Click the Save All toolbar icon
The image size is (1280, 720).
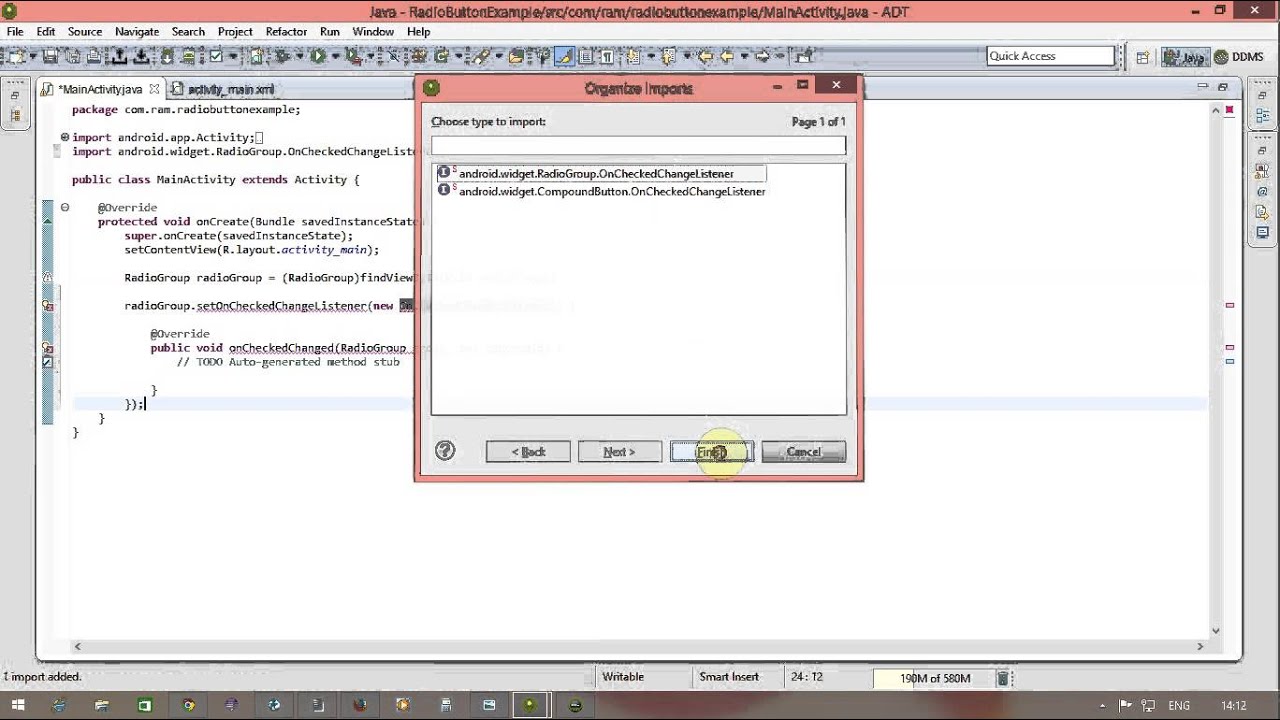pyautogui.click(x=73, y=57)
